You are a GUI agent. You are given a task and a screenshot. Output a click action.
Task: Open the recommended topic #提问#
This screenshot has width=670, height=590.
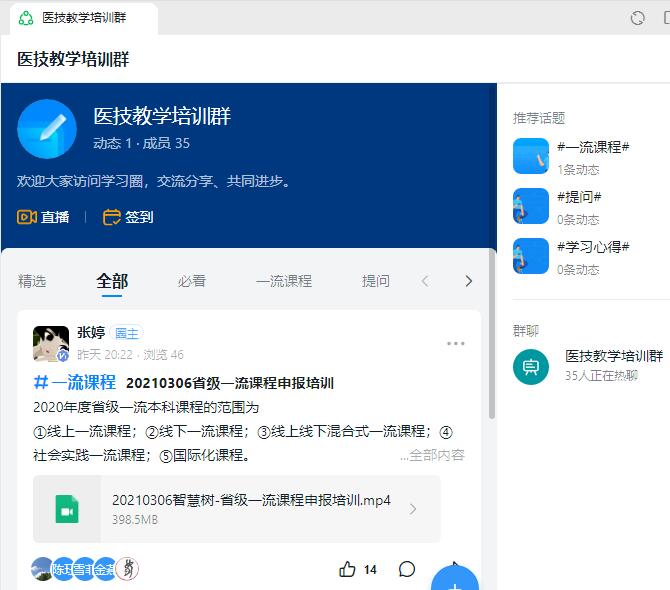[578, 197]
